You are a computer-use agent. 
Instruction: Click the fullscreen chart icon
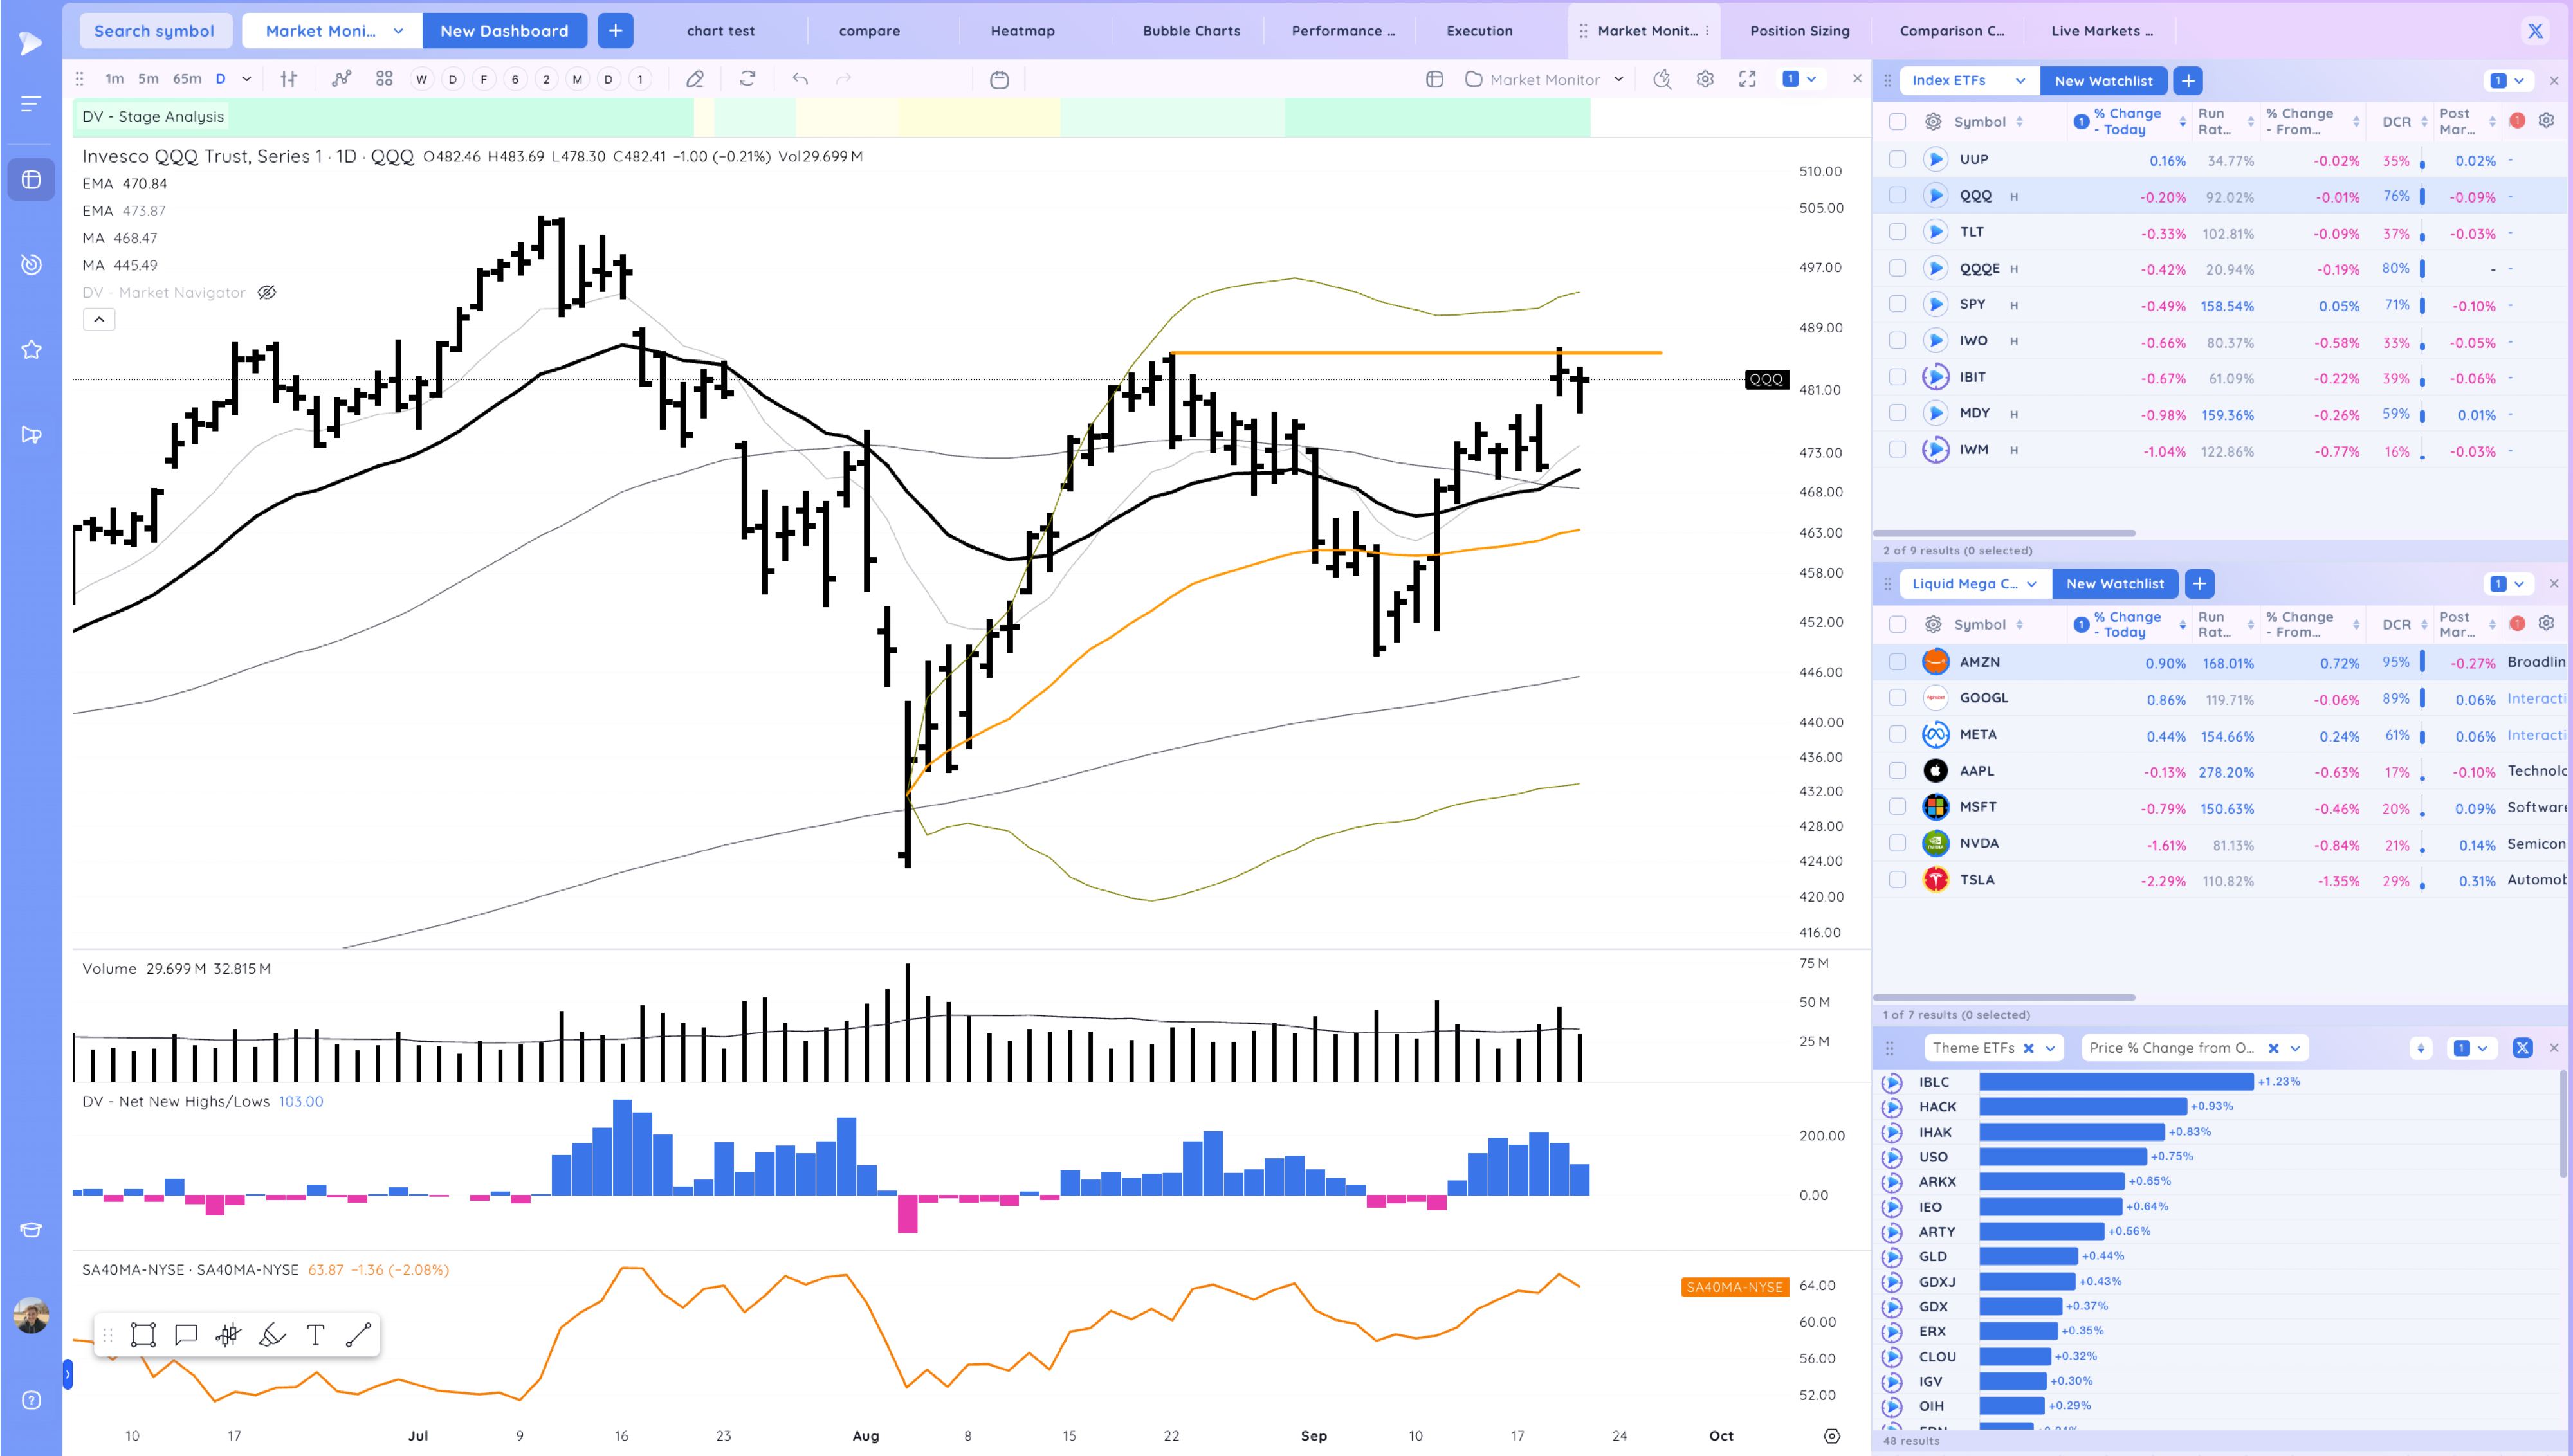coord(1747,79)
